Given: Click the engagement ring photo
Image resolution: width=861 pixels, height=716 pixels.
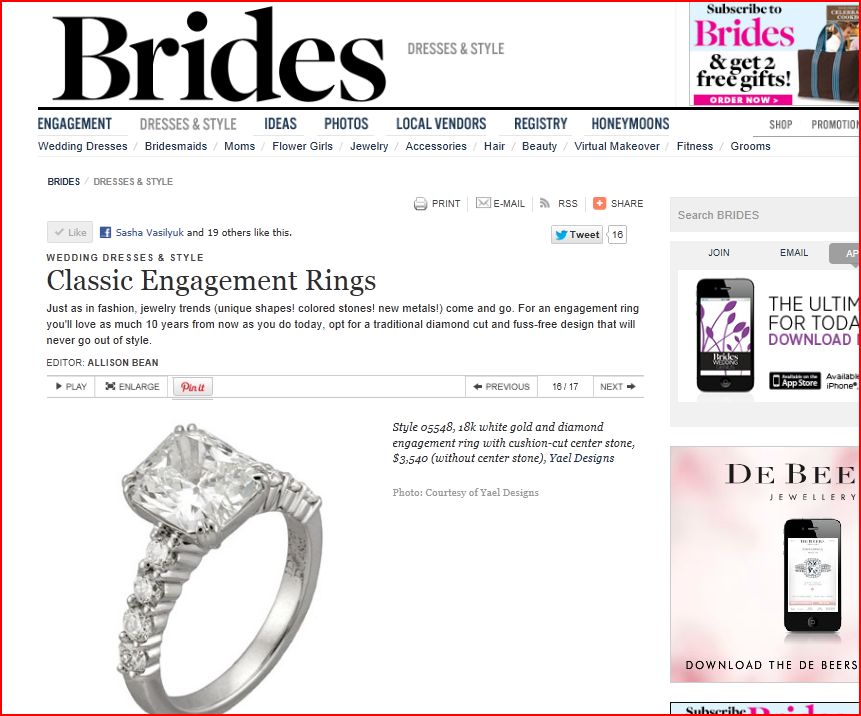Looking at the screenshot, I should pos(220,568).
